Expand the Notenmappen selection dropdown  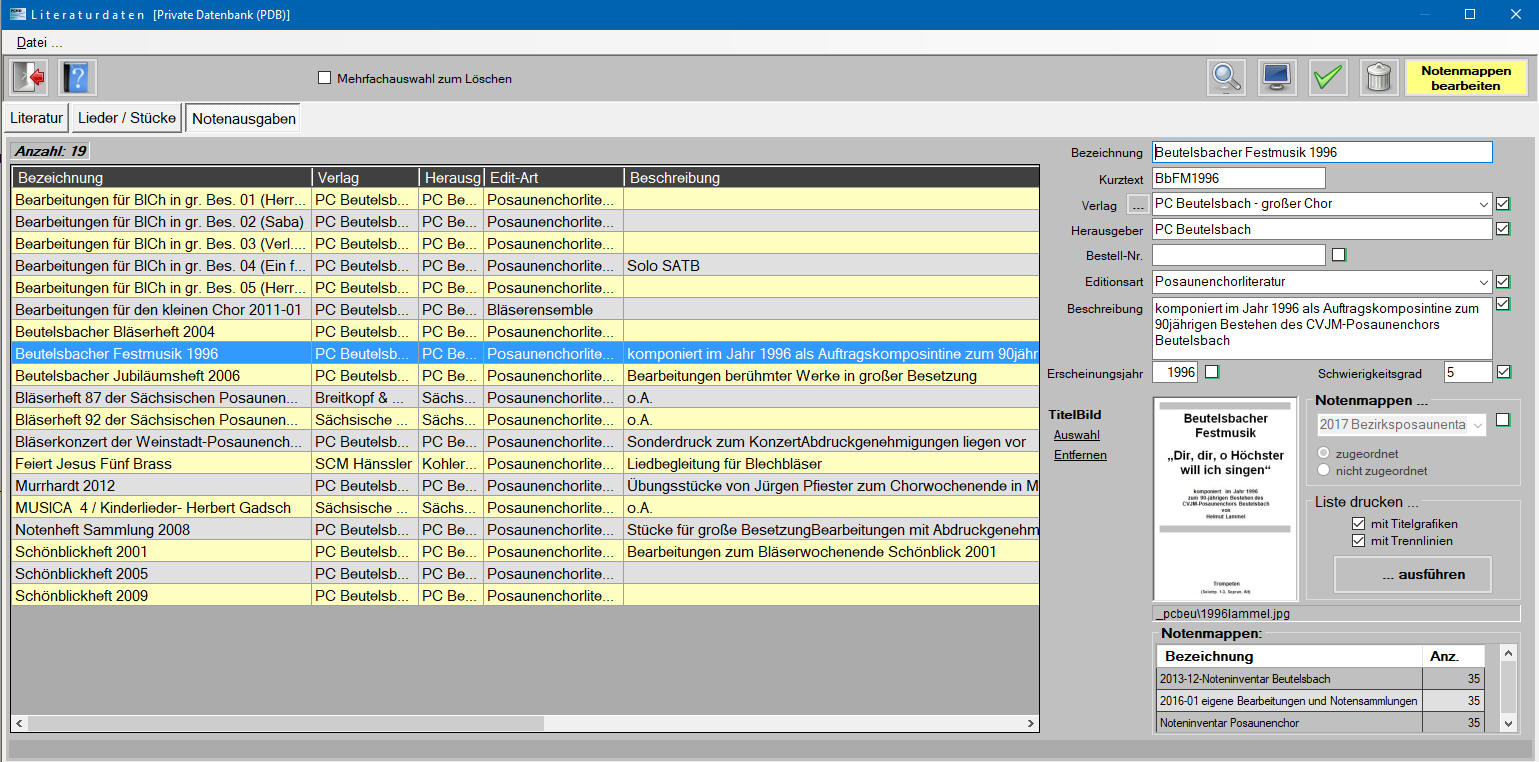click(x=1476, y=425)
